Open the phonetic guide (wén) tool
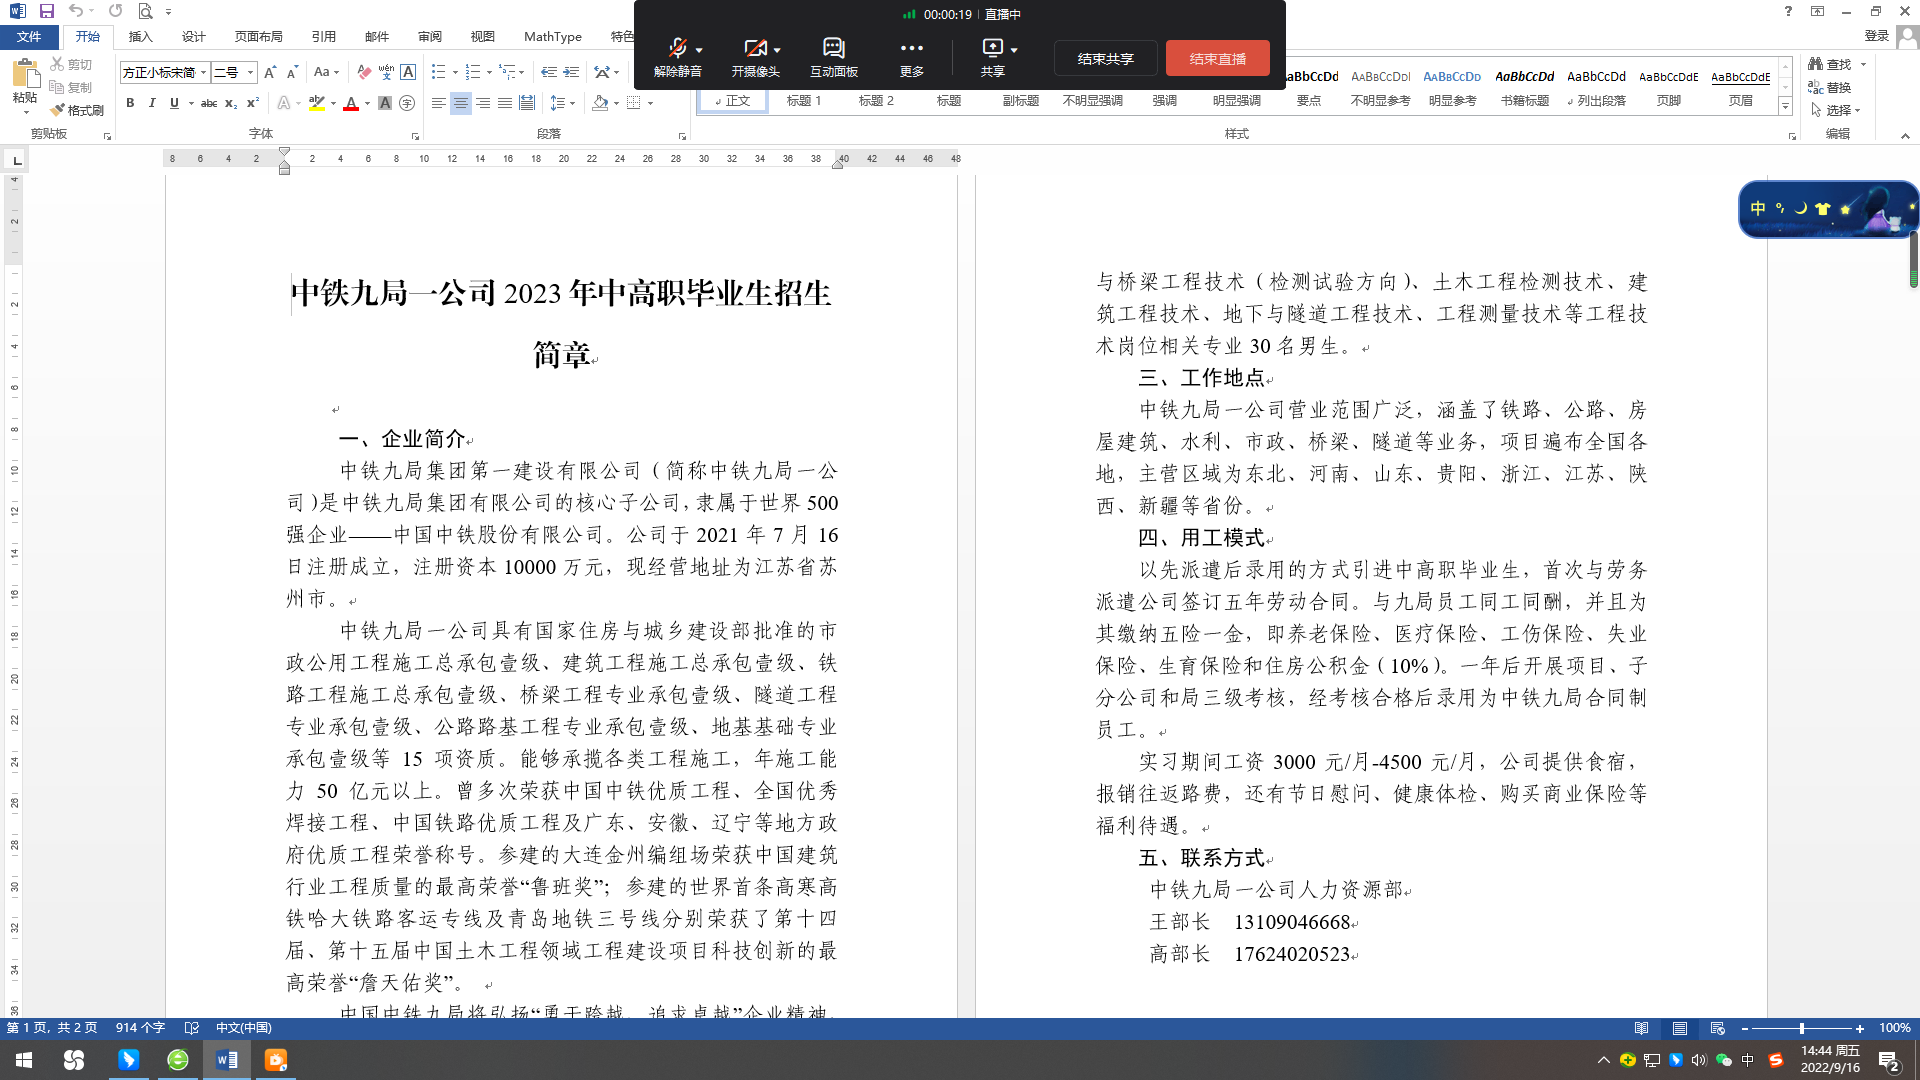1920x1080 pixels. pyautogui.click(x=386, y=72)
